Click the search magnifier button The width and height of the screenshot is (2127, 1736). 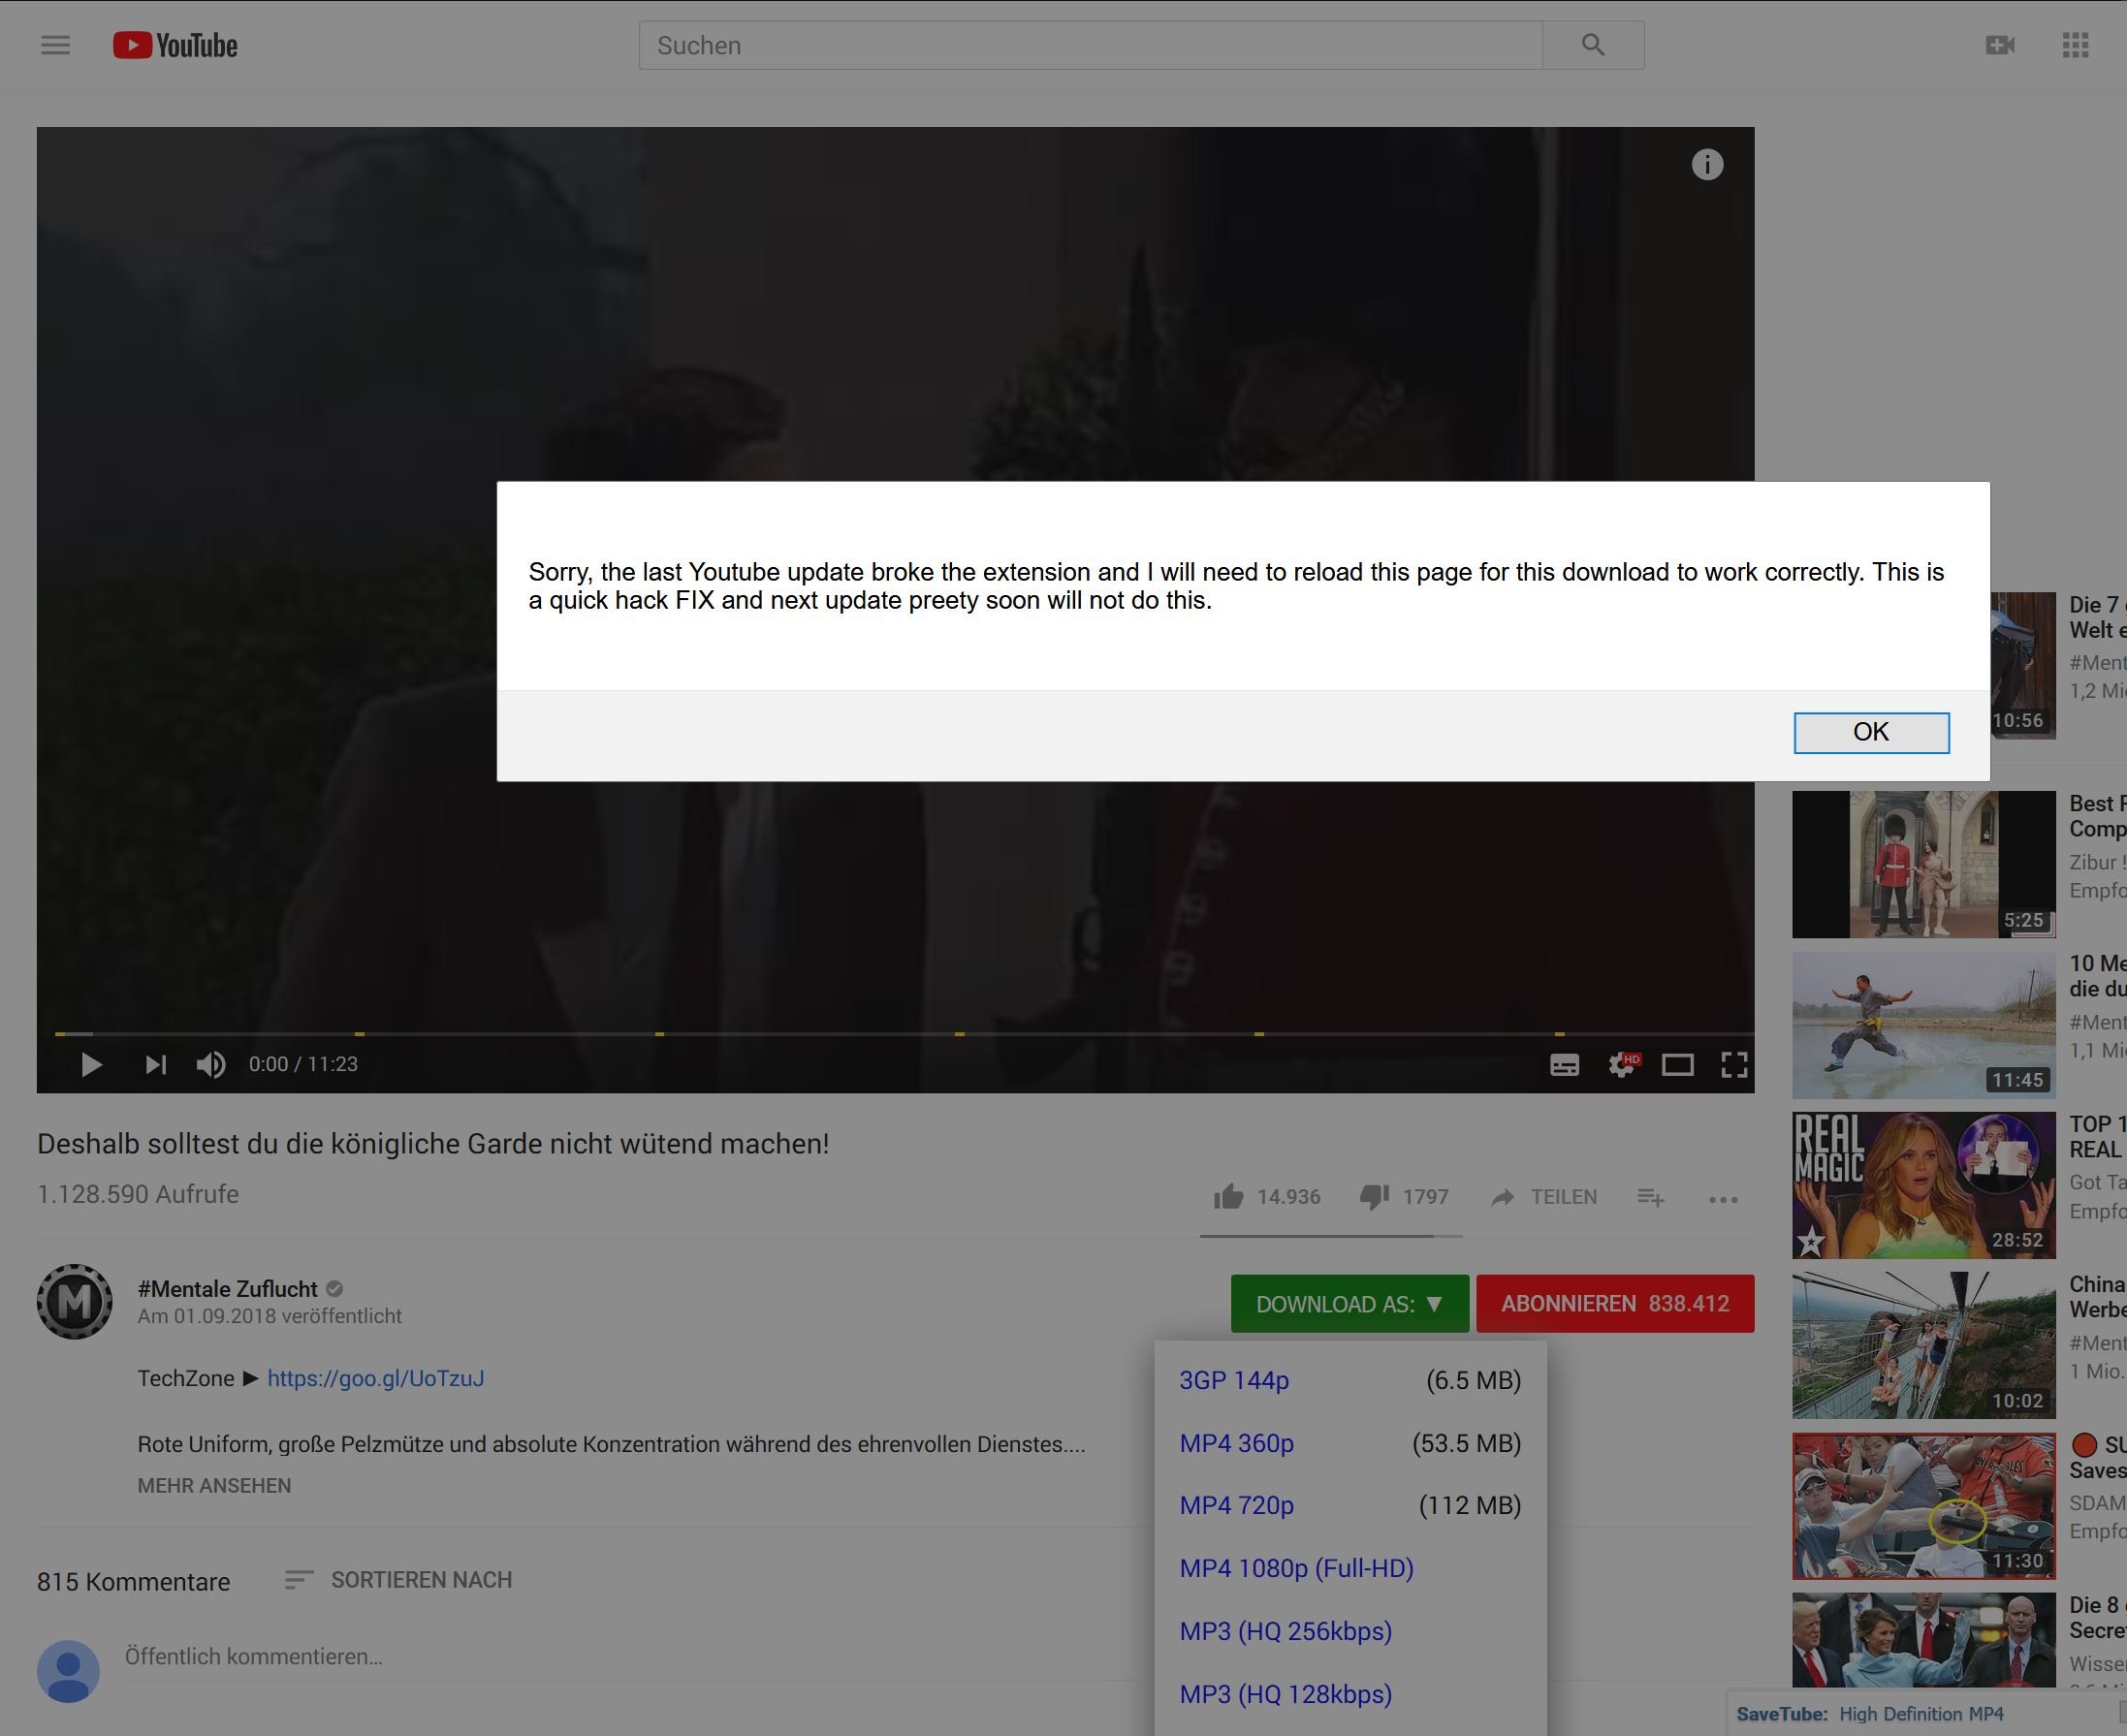(x=1592, y=45)
